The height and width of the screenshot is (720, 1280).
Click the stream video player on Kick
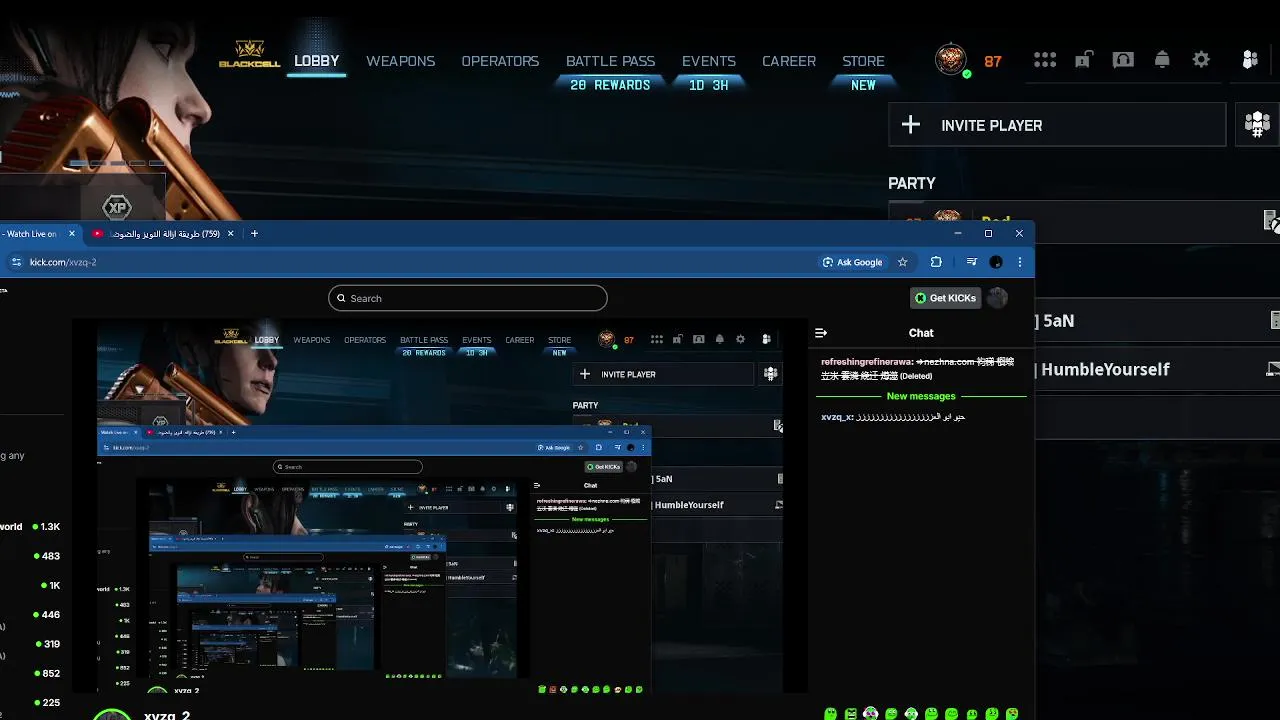[x=440, y=505]
